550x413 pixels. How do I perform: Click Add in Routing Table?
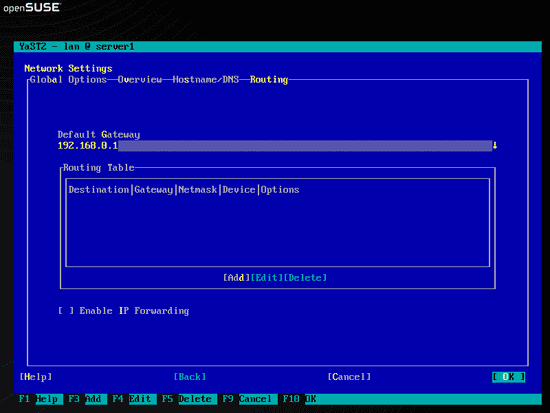click(x=236, y=278)
